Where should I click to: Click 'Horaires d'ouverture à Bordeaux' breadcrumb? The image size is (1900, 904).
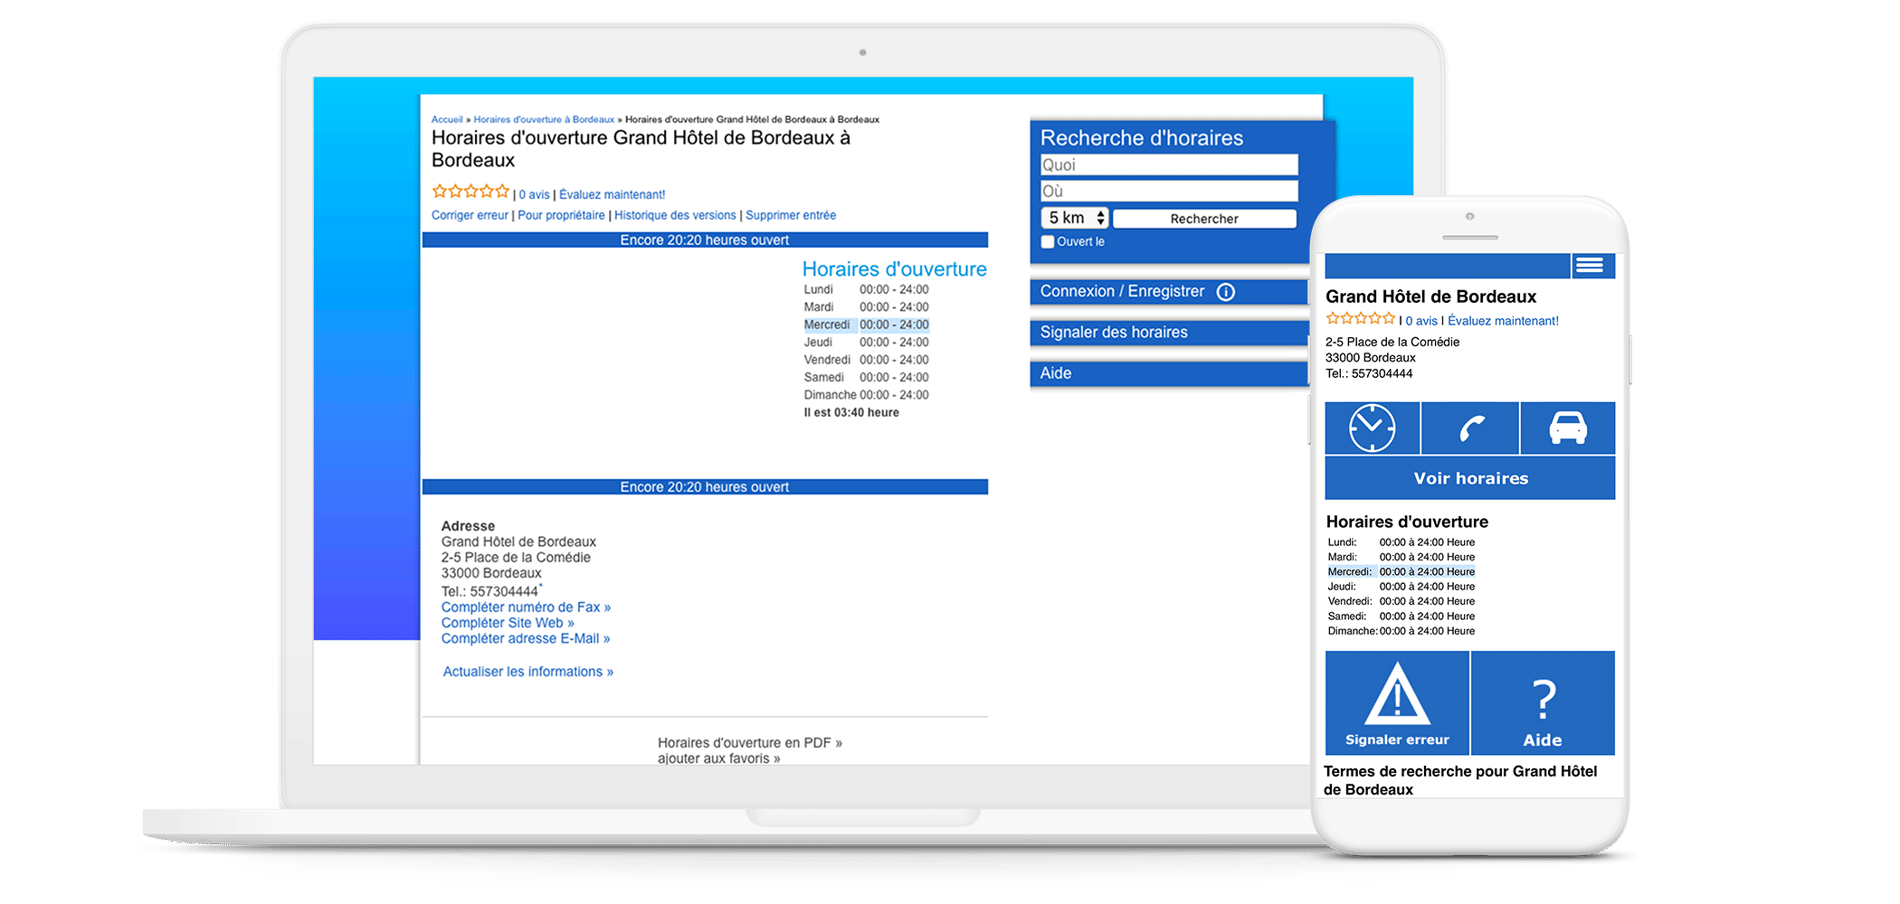coord(544,119)
